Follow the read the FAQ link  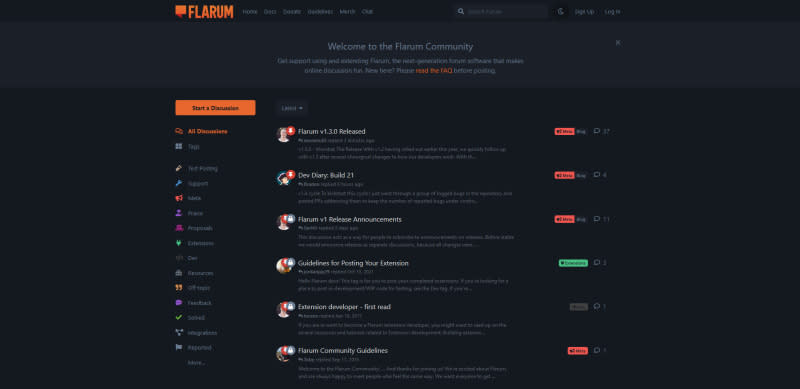(x=434, y=71)
